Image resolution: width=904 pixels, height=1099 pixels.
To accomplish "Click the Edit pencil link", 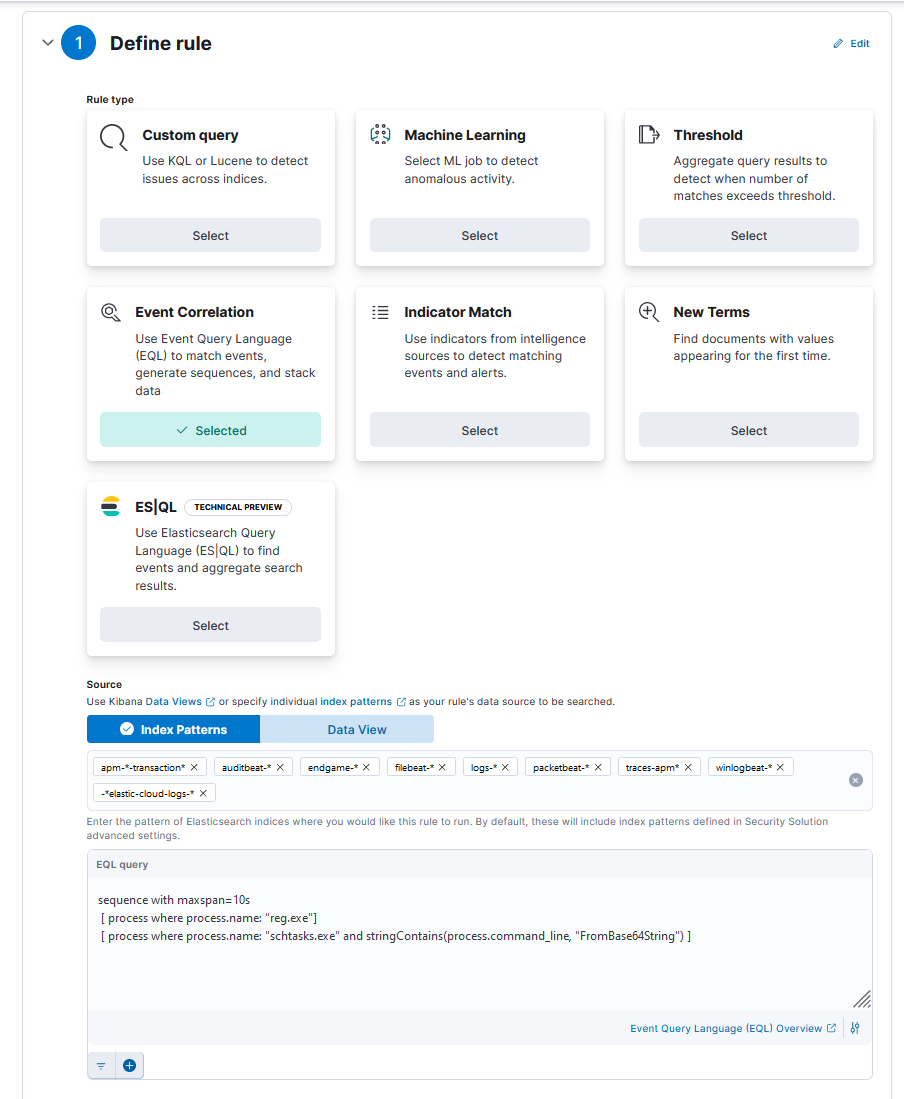I will click(x=852, y=44).
